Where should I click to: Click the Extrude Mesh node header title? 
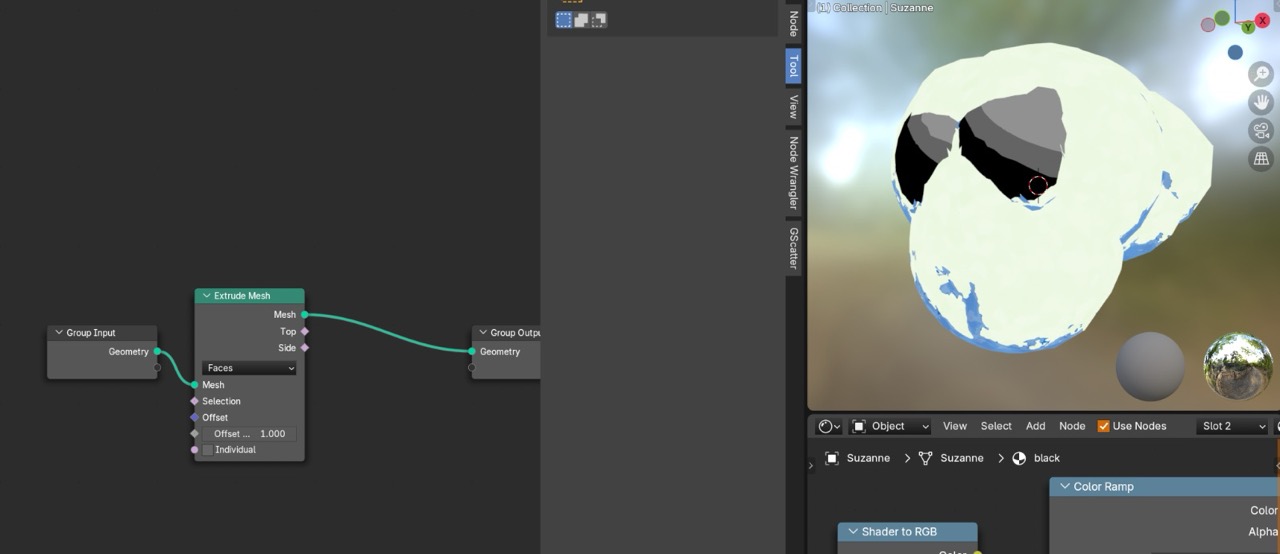pos(242,296)
